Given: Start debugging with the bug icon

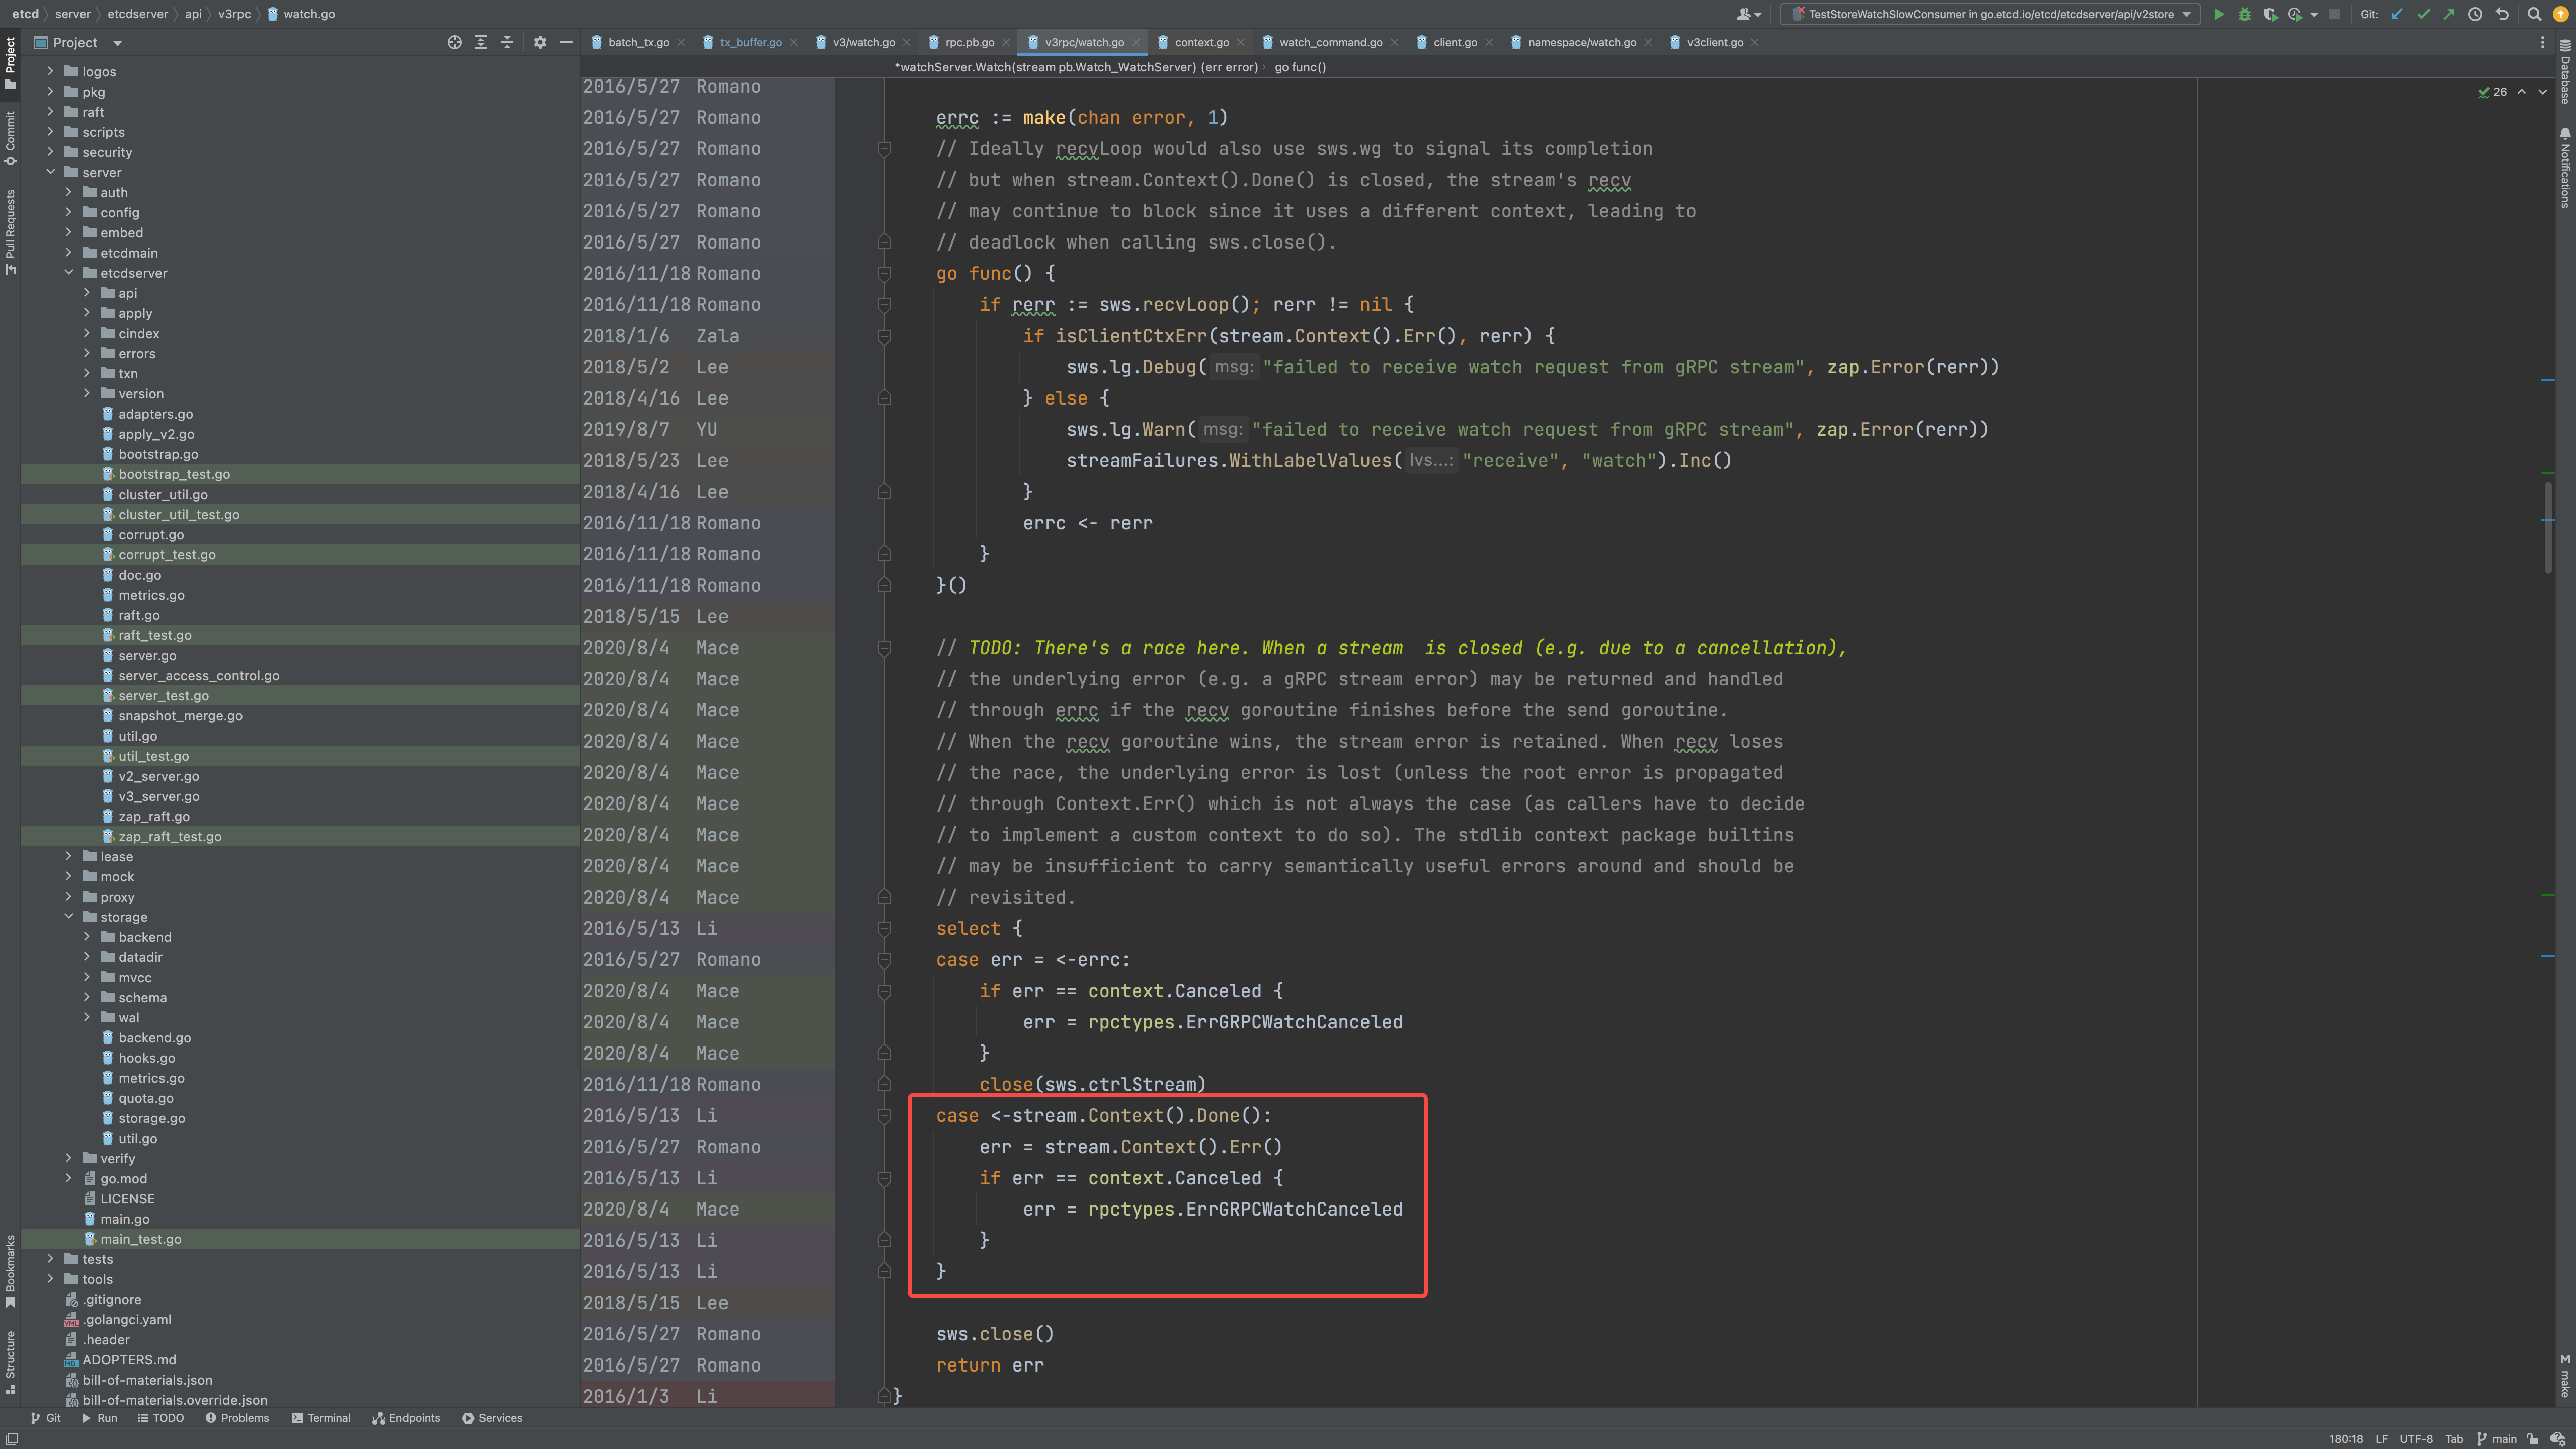Looking at the screenshot, I should coord(2244,14).
